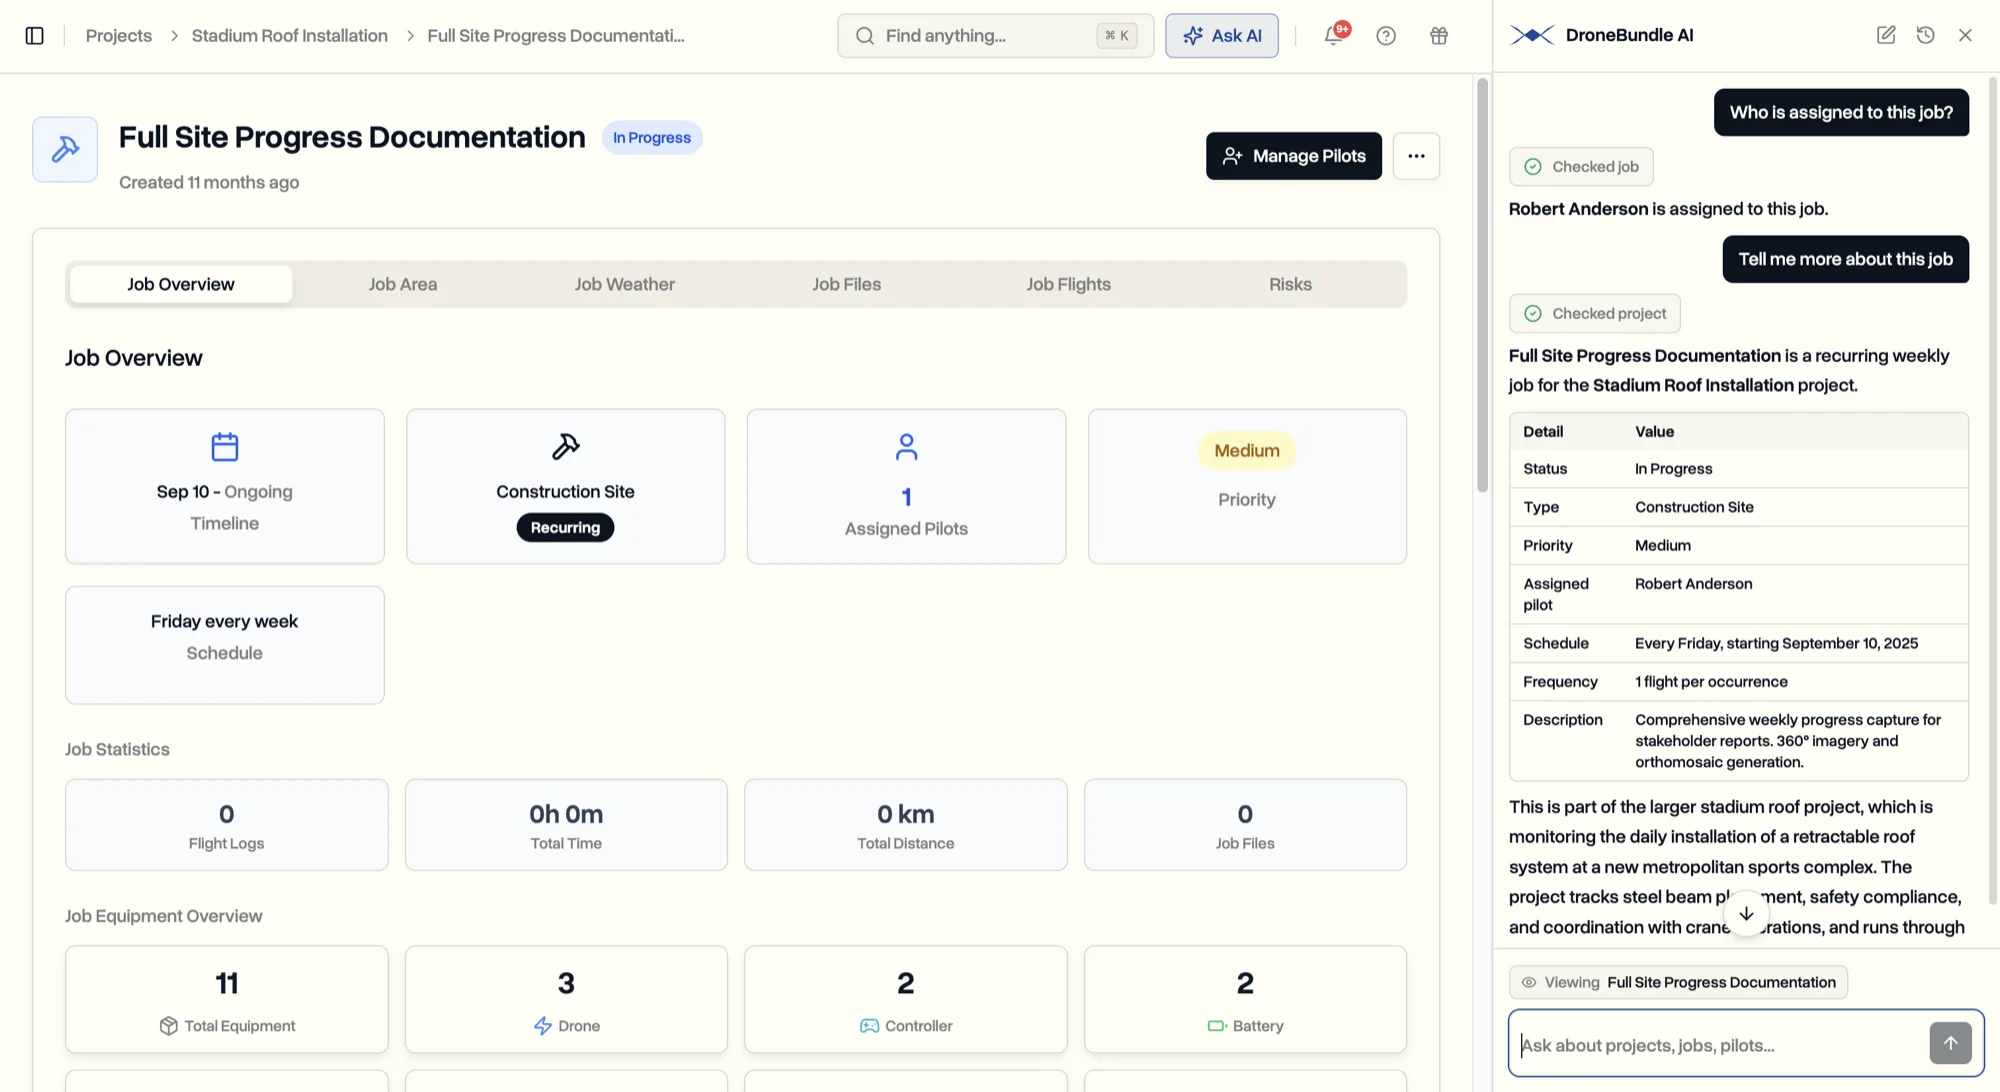Open the Total Distance statistic card

(906, 825)
